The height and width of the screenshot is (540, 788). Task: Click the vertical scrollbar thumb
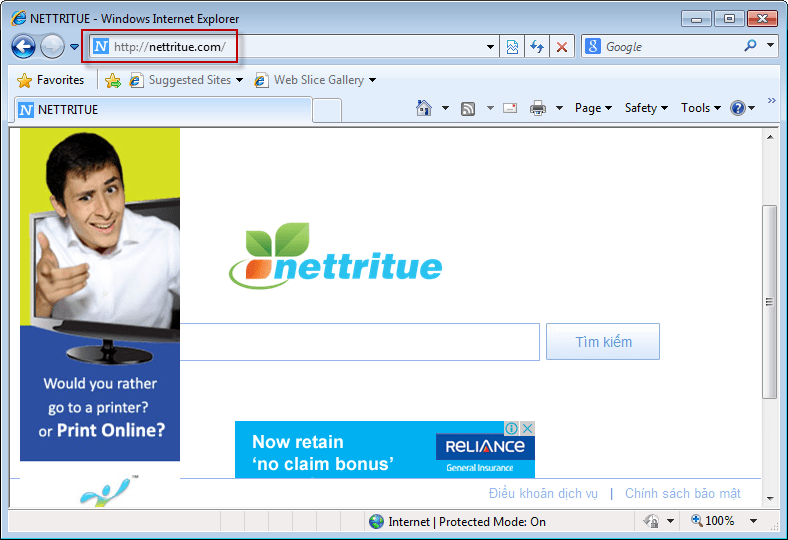769,302
